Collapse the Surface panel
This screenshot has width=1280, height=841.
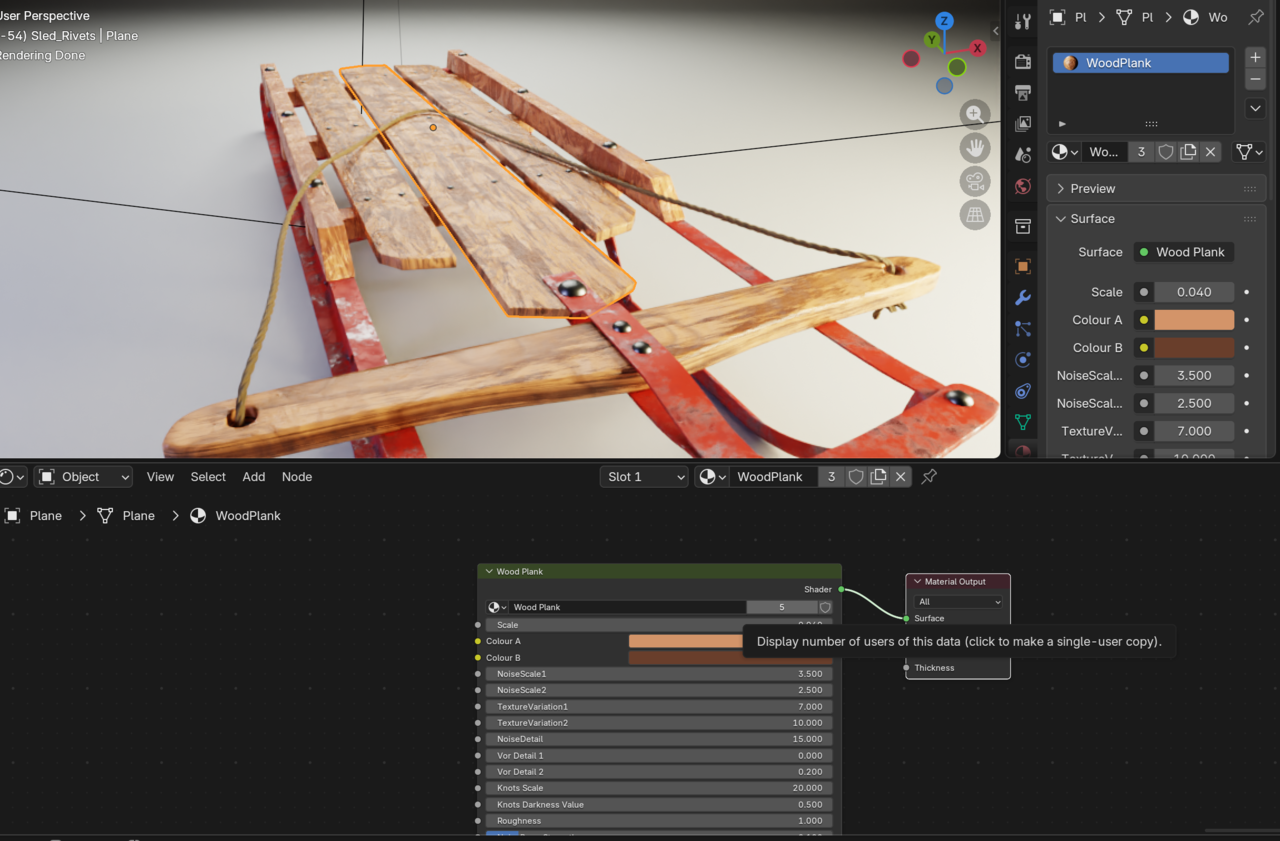1092,218
